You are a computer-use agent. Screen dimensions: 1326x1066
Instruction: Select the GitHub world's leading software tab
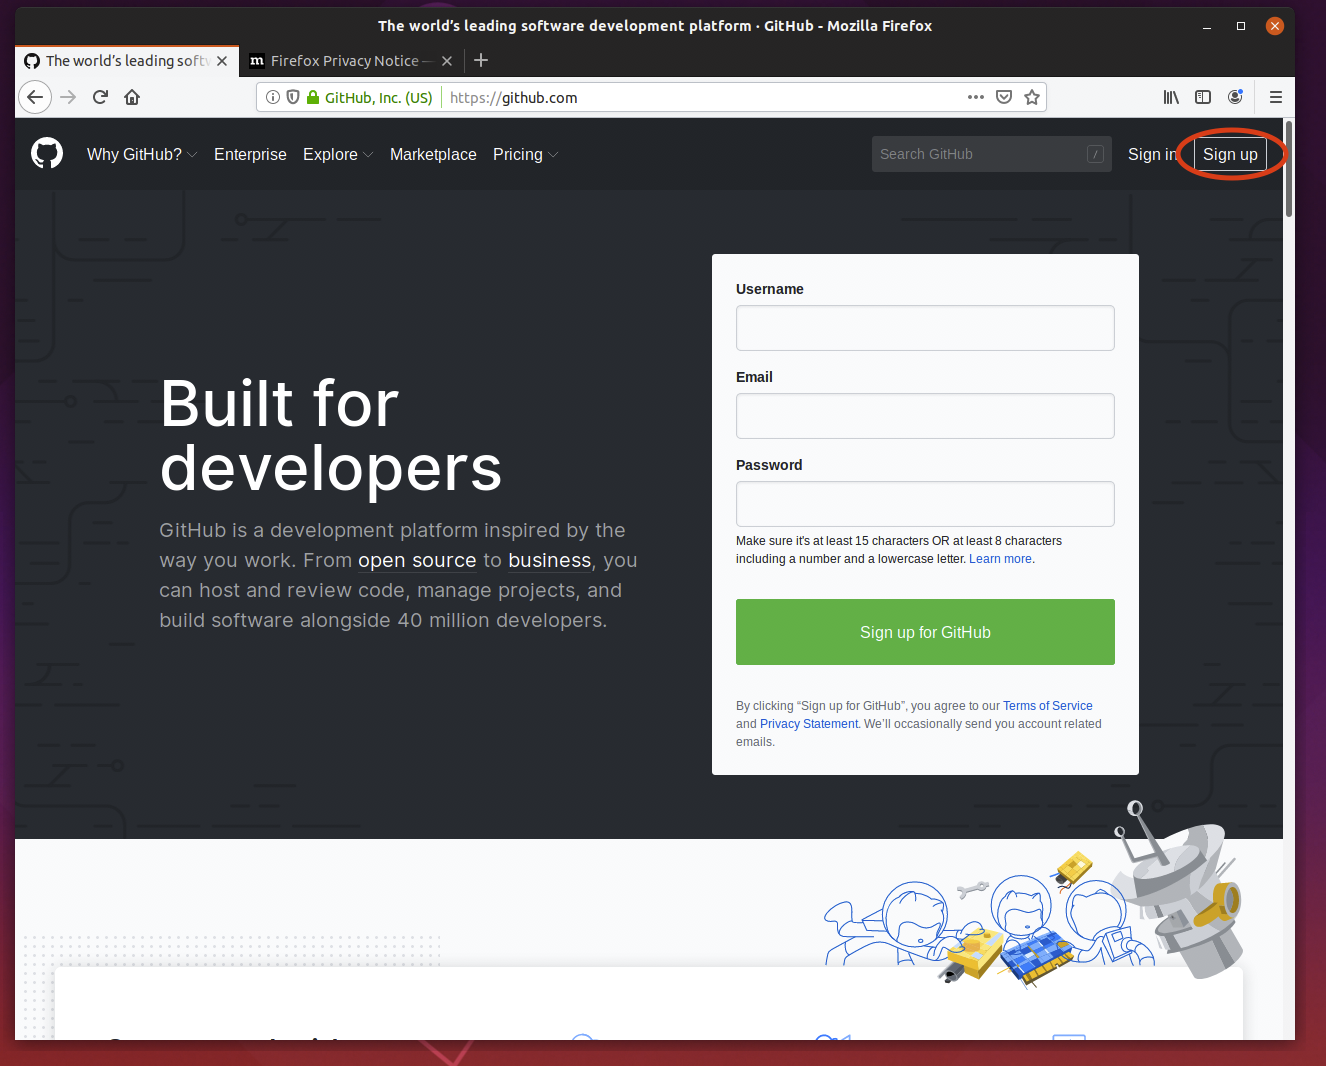pyautogui.click(x=127, y=61)
